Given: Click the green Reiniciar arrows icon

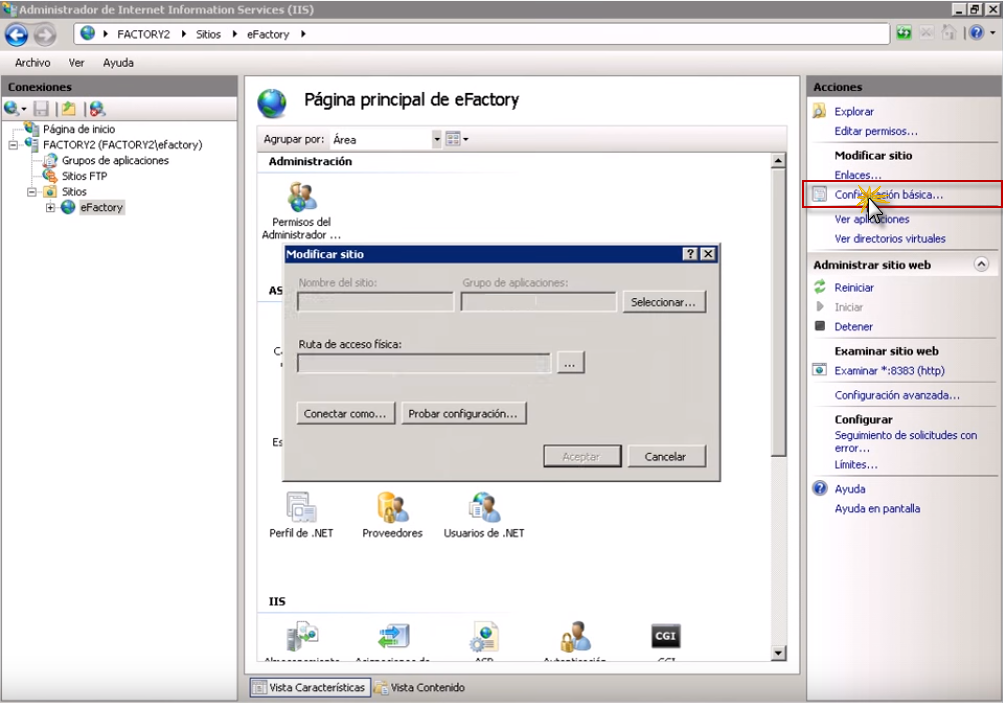Looking at the screenshot, I should tap(819, 287).
